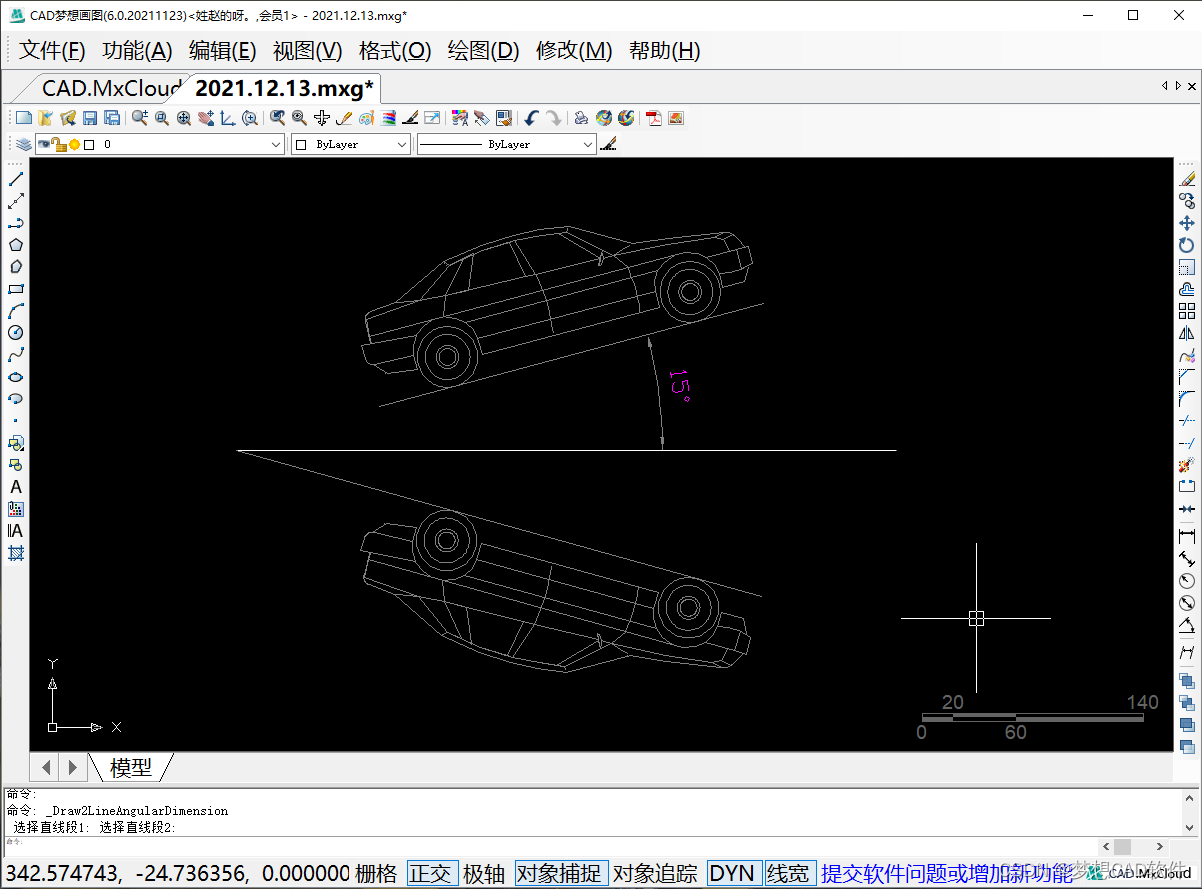The height and width of the screenshot is (889, 1202).
Task: Choose the Rotate tool in right toolbar
Action: tap(1187, 245)
